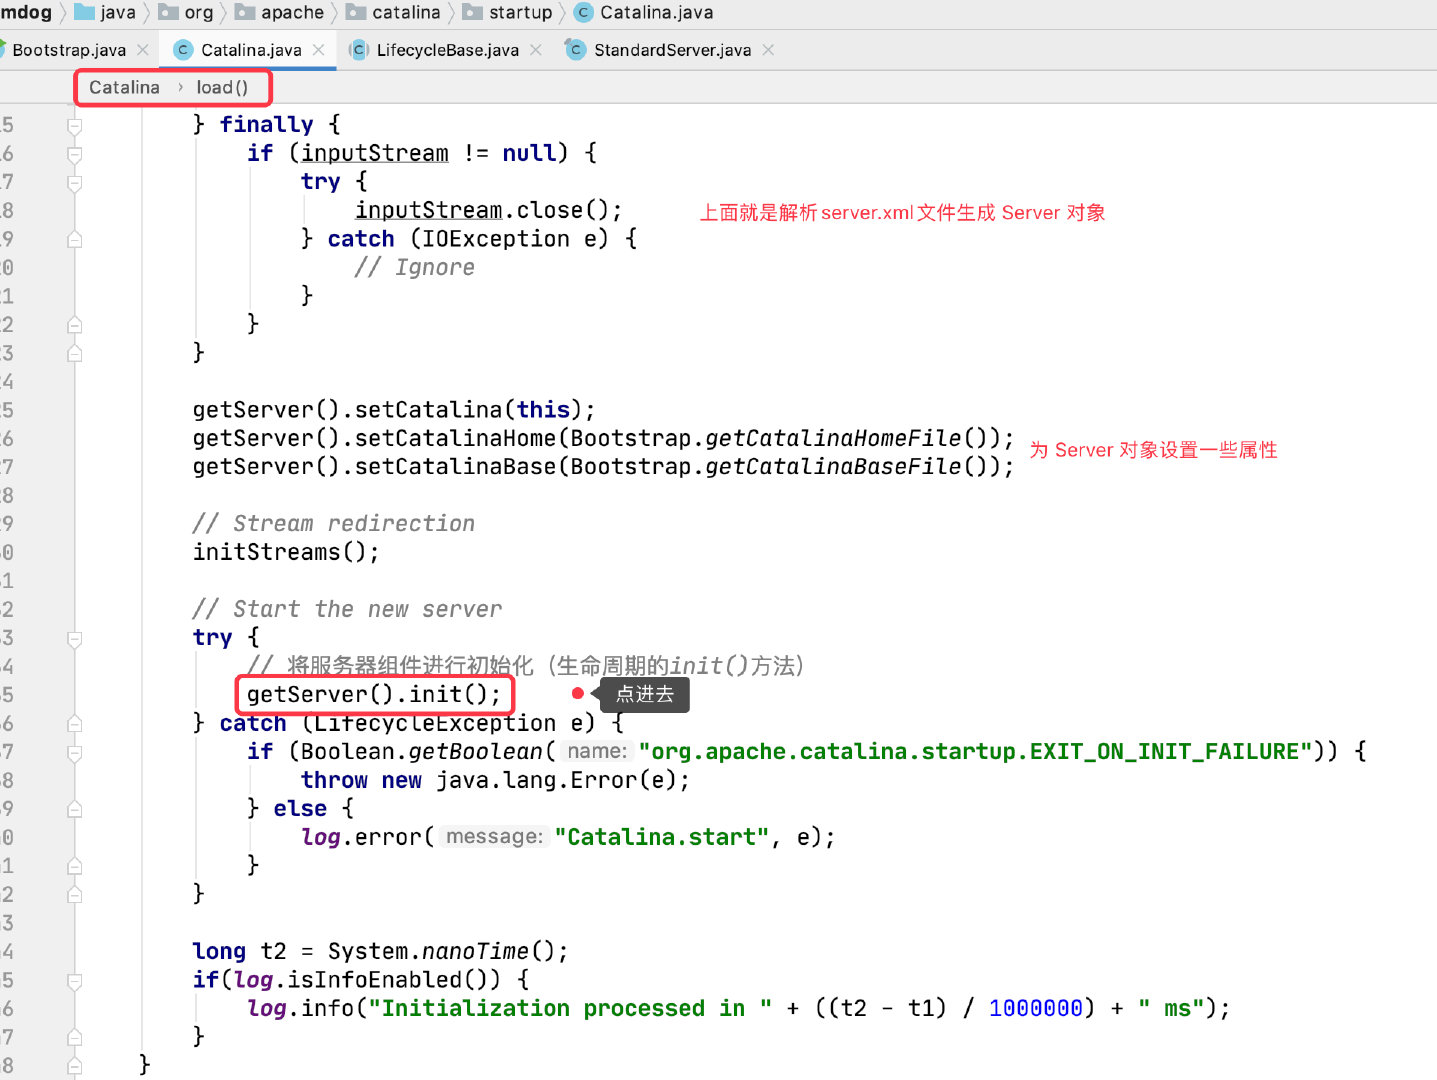Click the Catalina.java class icon in tab
The image size is (1437, 1080).
click(x=183, y=50)
